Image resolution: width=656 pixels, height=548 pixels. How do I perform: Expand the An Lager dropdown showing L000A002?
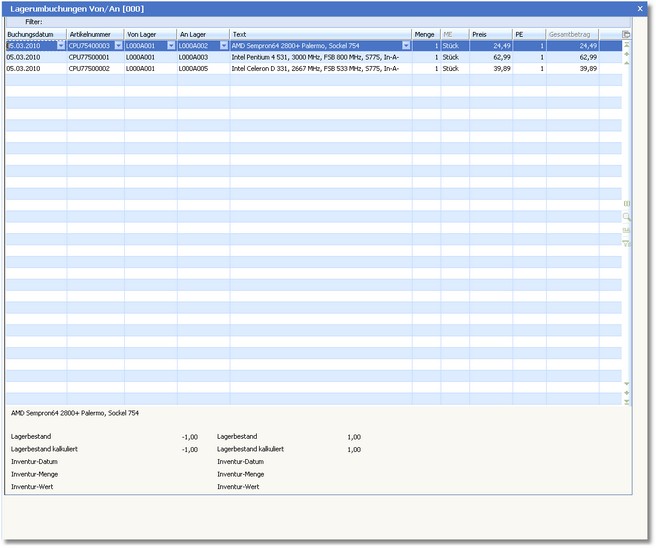(x=224, y=46)
